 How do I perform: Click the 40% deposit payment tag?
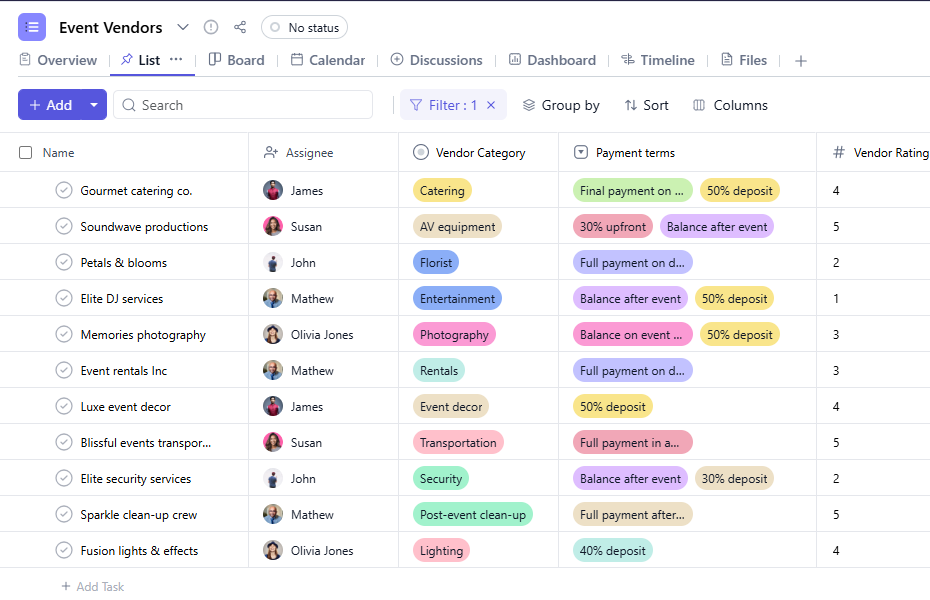(613, 551)
